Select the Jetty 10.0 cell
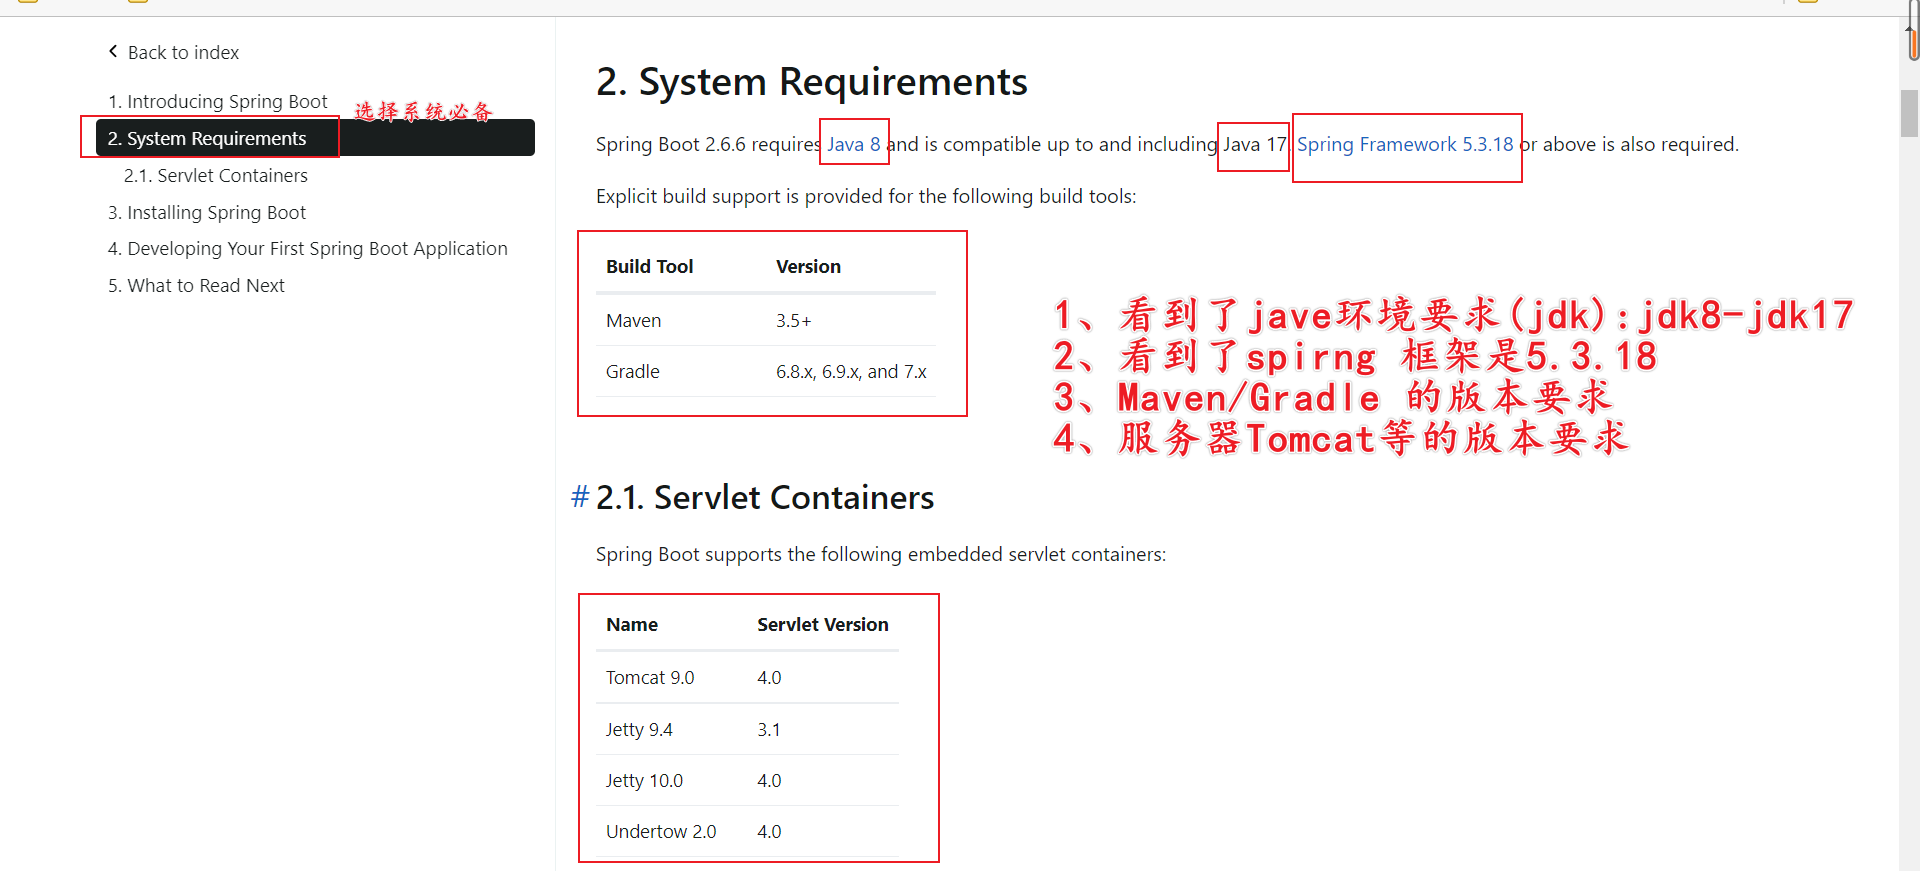The image size is (1920, 871). [644, 780]
